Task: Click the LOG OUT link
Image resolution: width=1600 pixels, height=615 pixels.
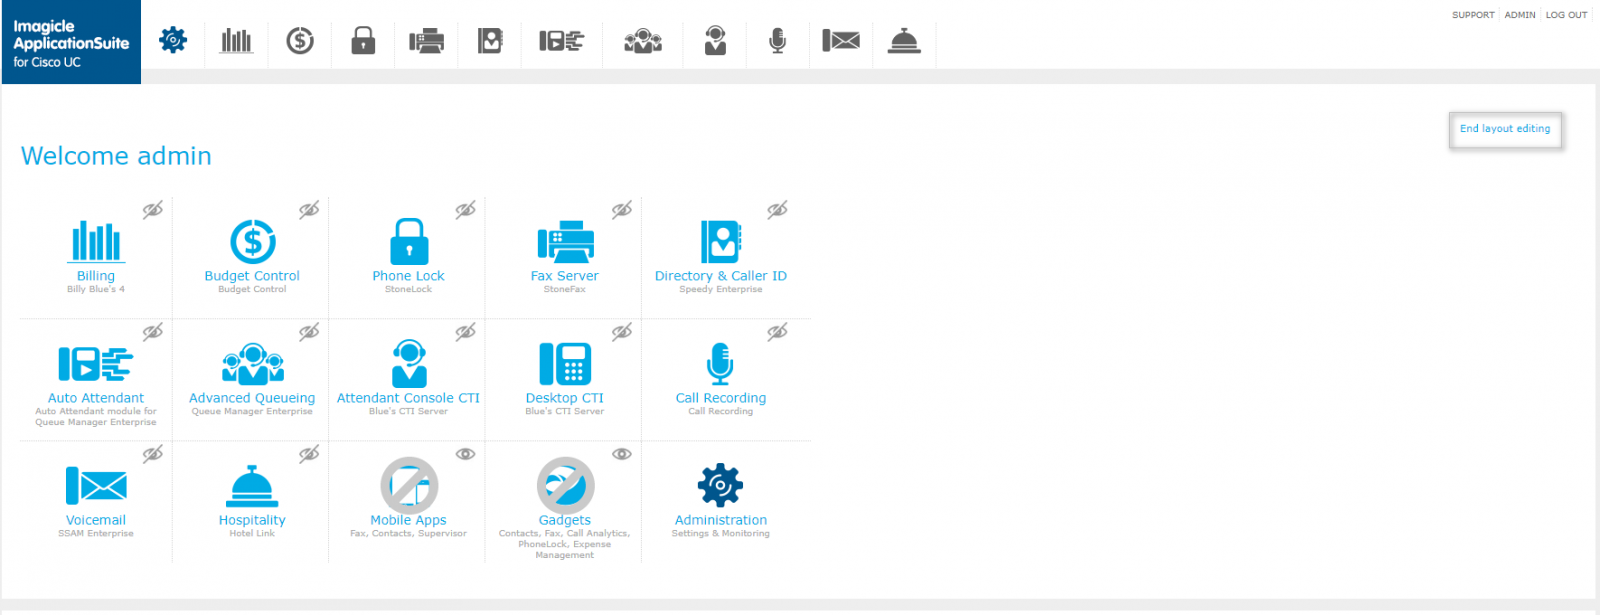Action: point(1566,15)
